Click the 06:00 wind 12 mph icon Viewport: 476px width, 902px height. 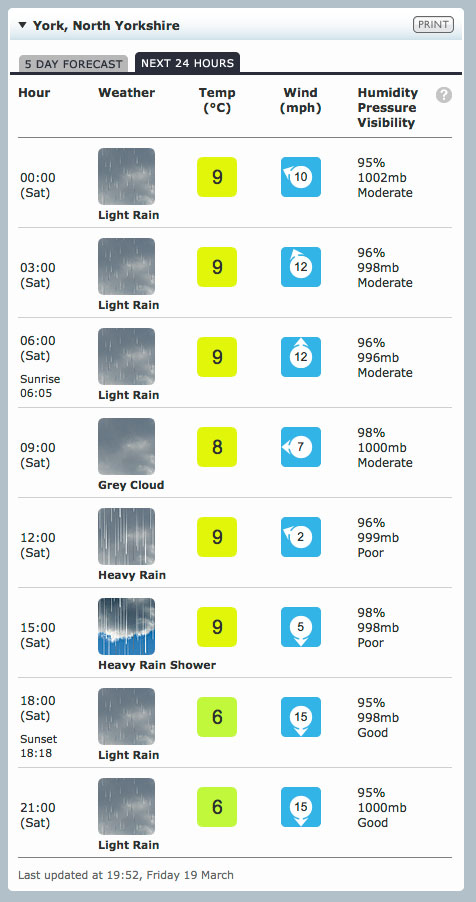pos(301,357)
